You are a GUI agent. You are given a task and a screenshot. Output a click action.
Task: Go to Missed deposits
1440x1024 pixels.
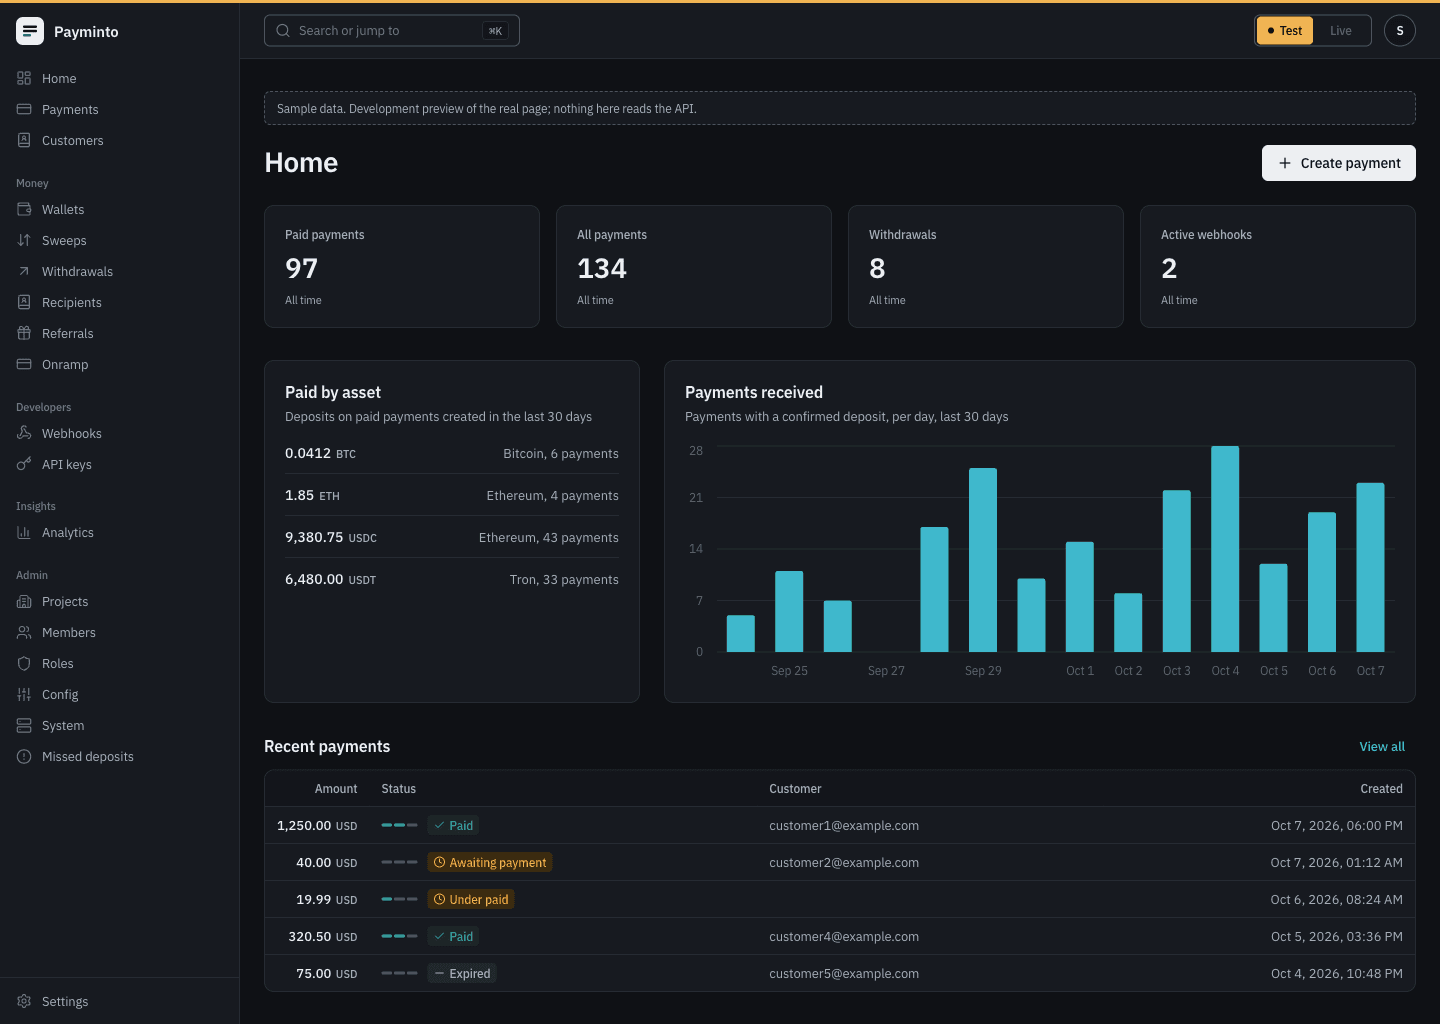pyautogui.click(x=120, y=756)
